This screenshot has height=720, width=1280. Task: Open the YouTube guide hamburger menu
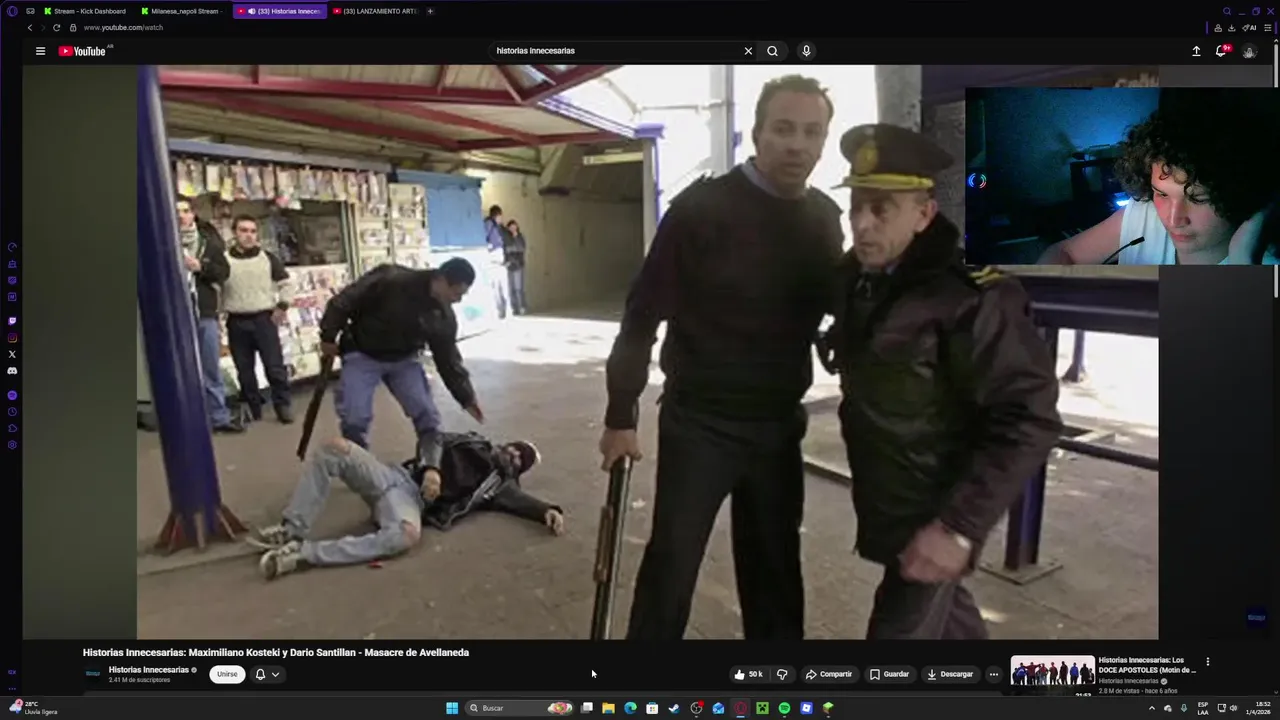tap(40, 51)
